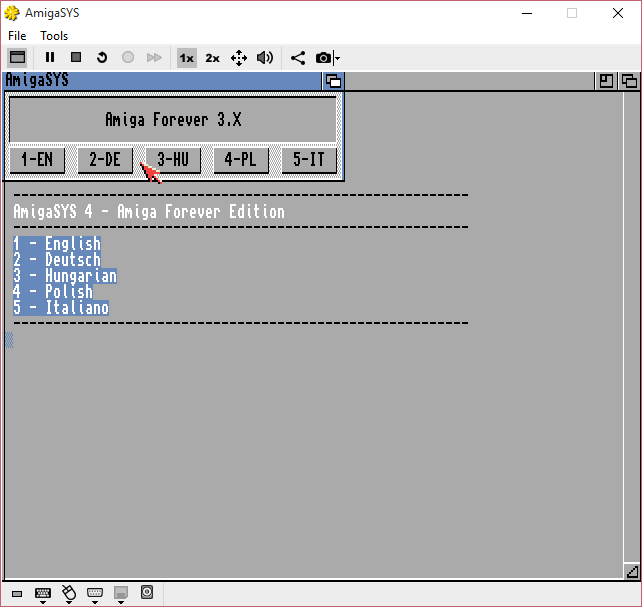Reset the emulated Amiga
The width and height of the screenshot is (642, 607).
102,57
